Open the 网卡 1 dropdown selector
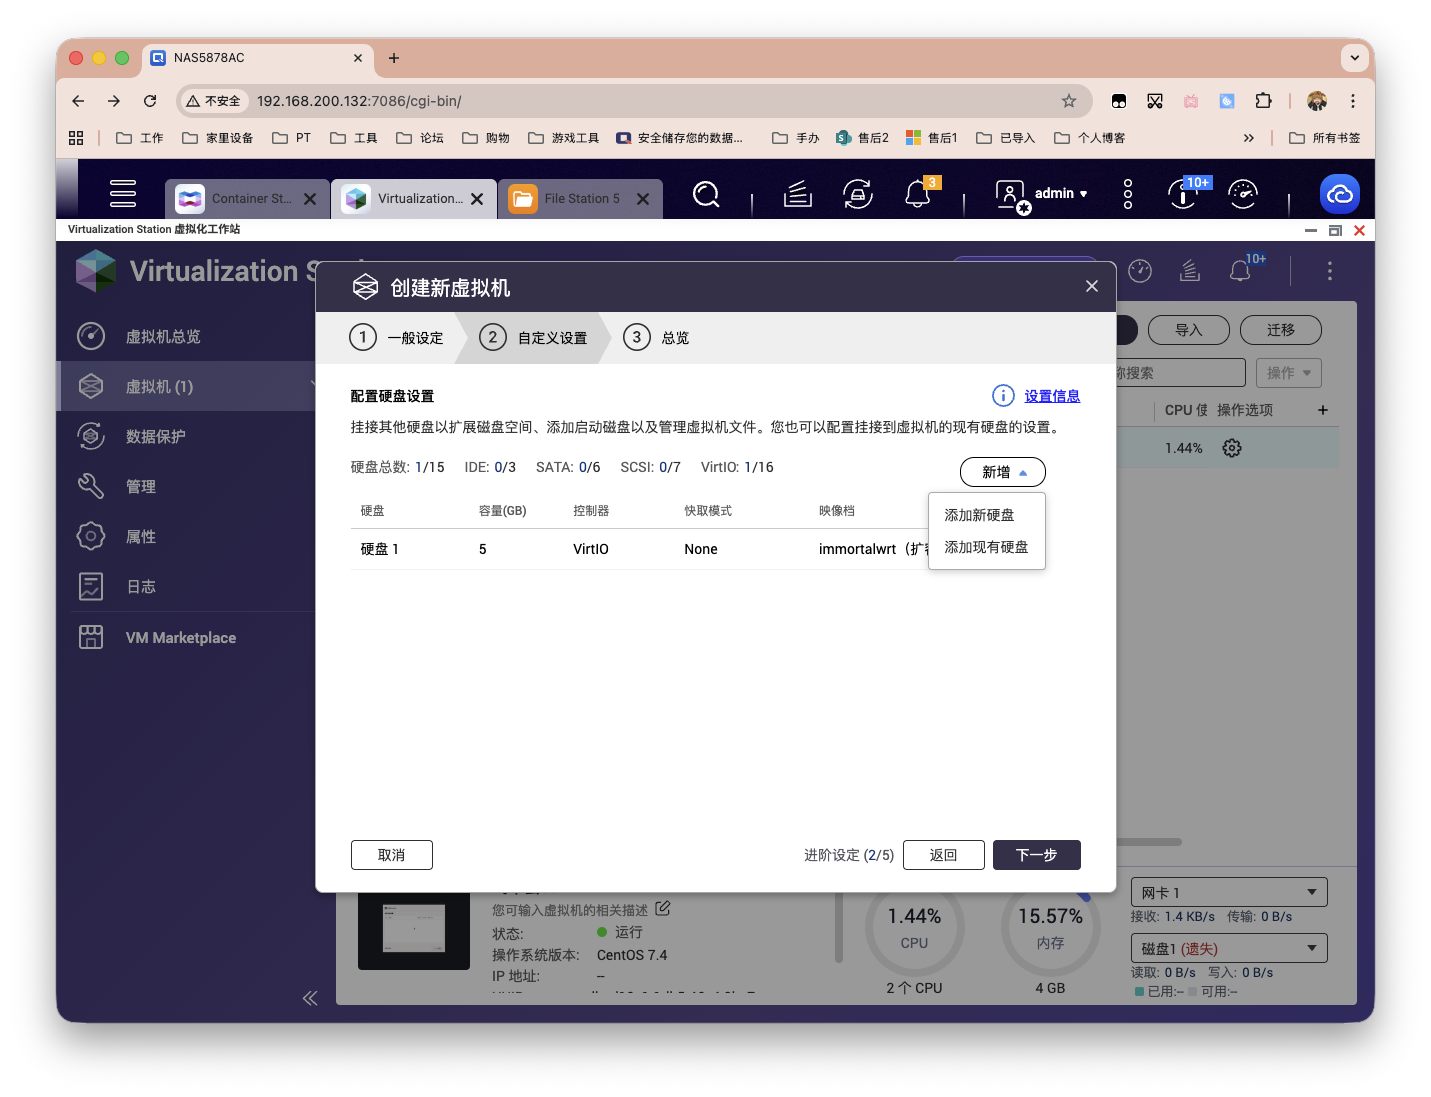The image size is (1431, 1097). [x=1228, y=891]
